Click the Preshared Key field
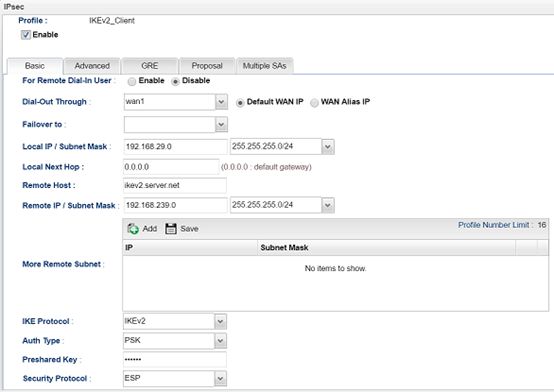This screenshot has height=392, width=554. pyautogui.click(x=175, y=360)
